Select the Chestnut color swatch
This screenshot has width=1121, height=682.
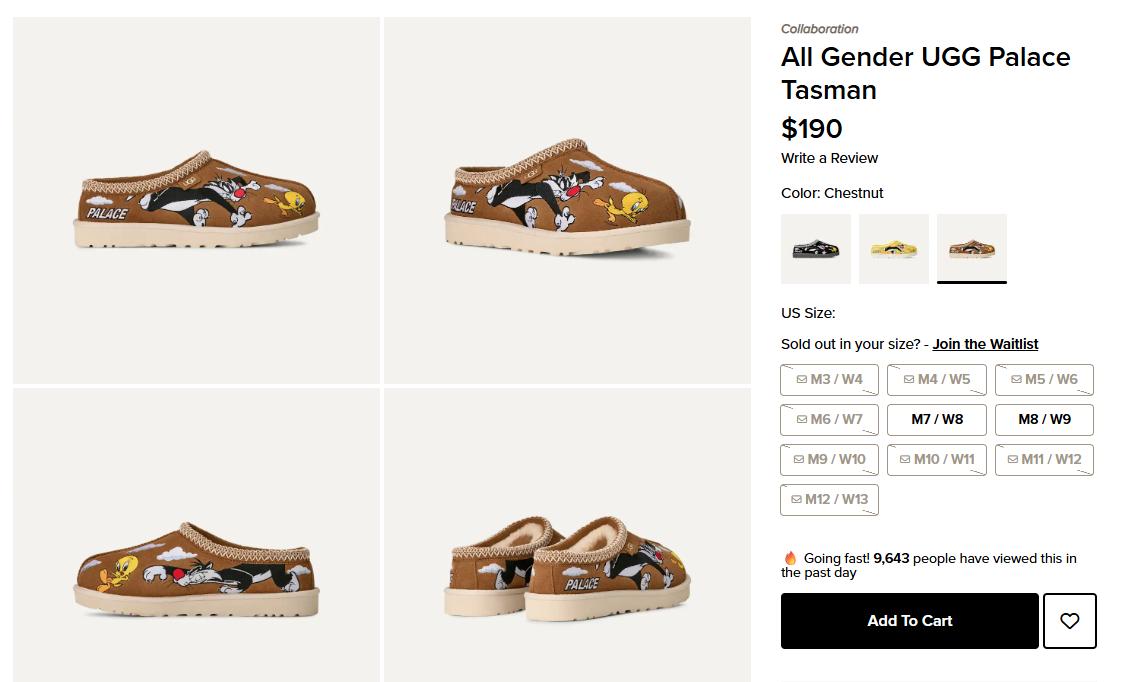971,249
